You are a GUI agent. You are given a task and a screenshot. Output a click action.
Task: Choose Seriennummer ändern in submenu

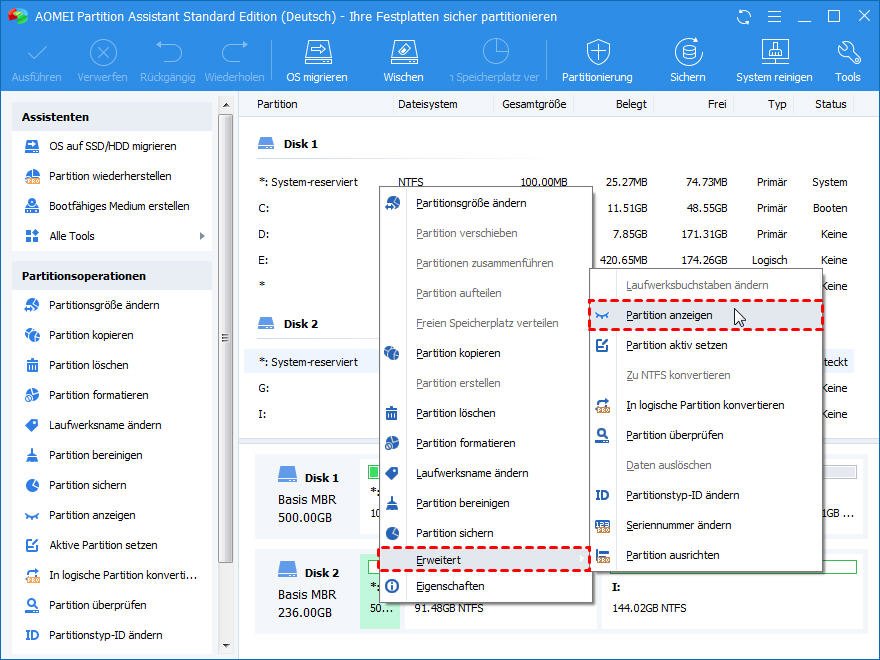(x=706, y=525)
